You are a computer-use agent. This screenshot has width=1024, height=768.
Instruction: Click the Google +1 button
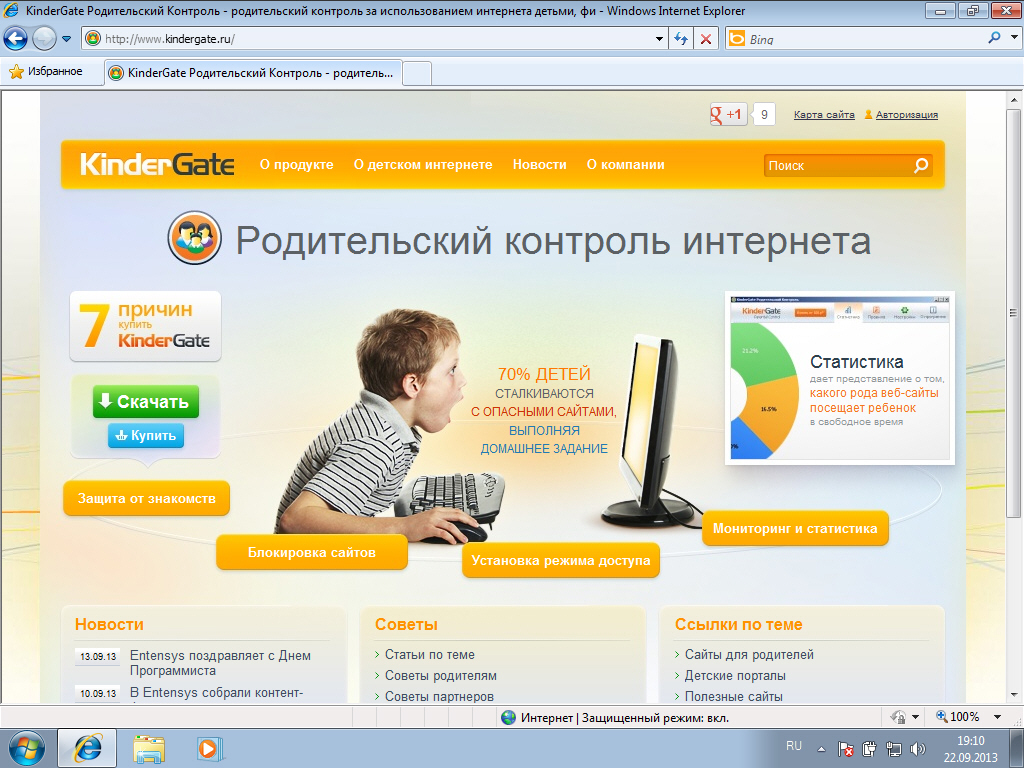click(728, 114)
